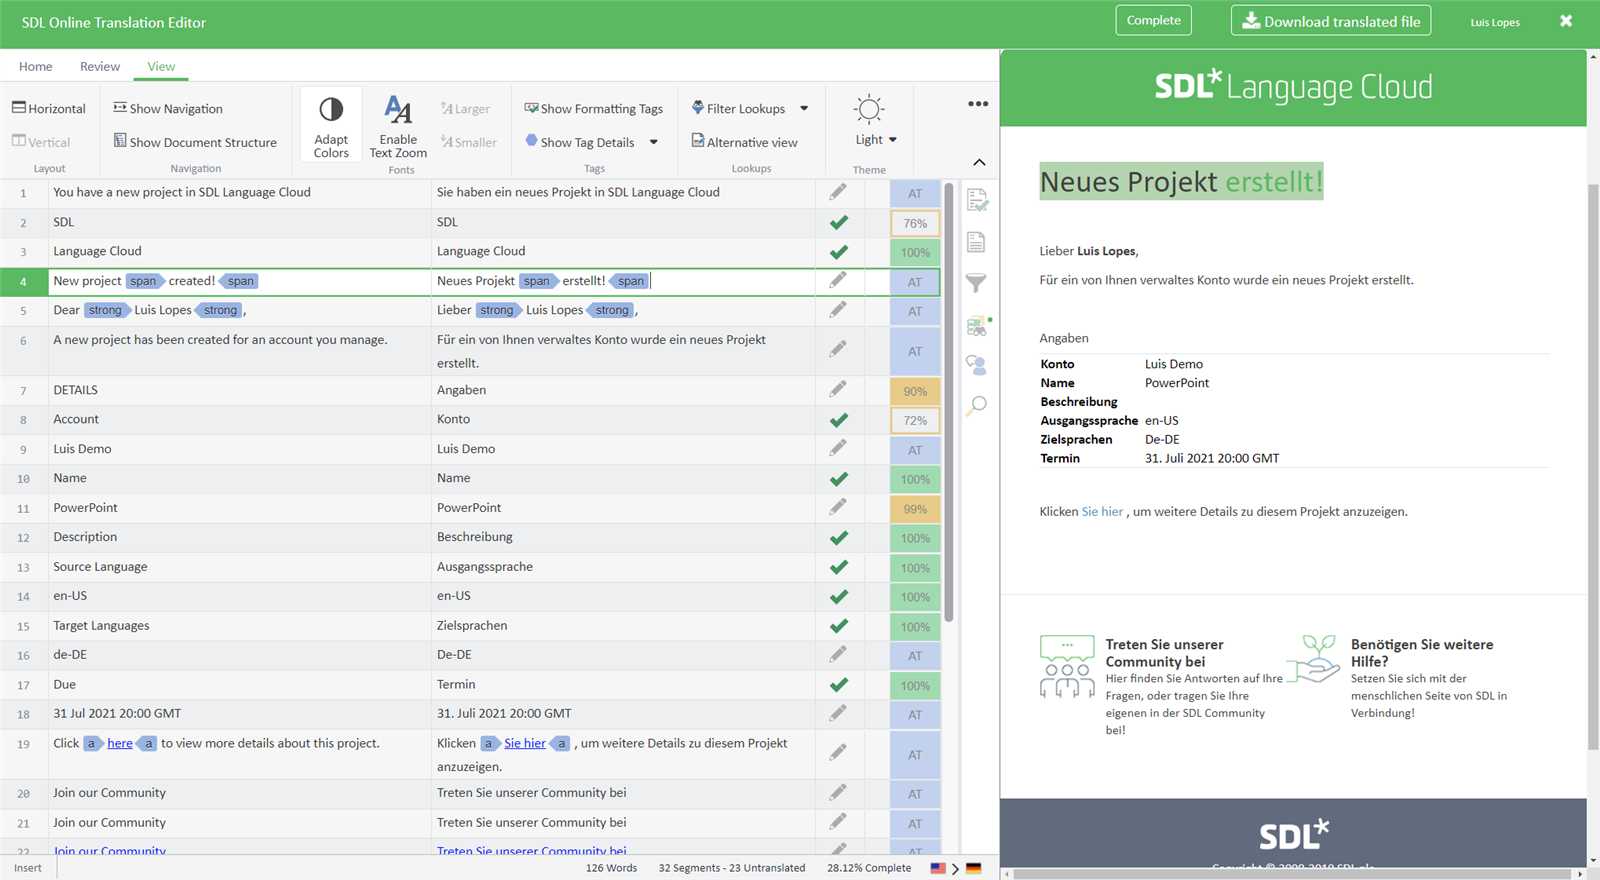The width and height of the screenshot is (1600, 880).
Task: Click 'Sie hier' link in the preview pane
Action: tap(1102, 511)
